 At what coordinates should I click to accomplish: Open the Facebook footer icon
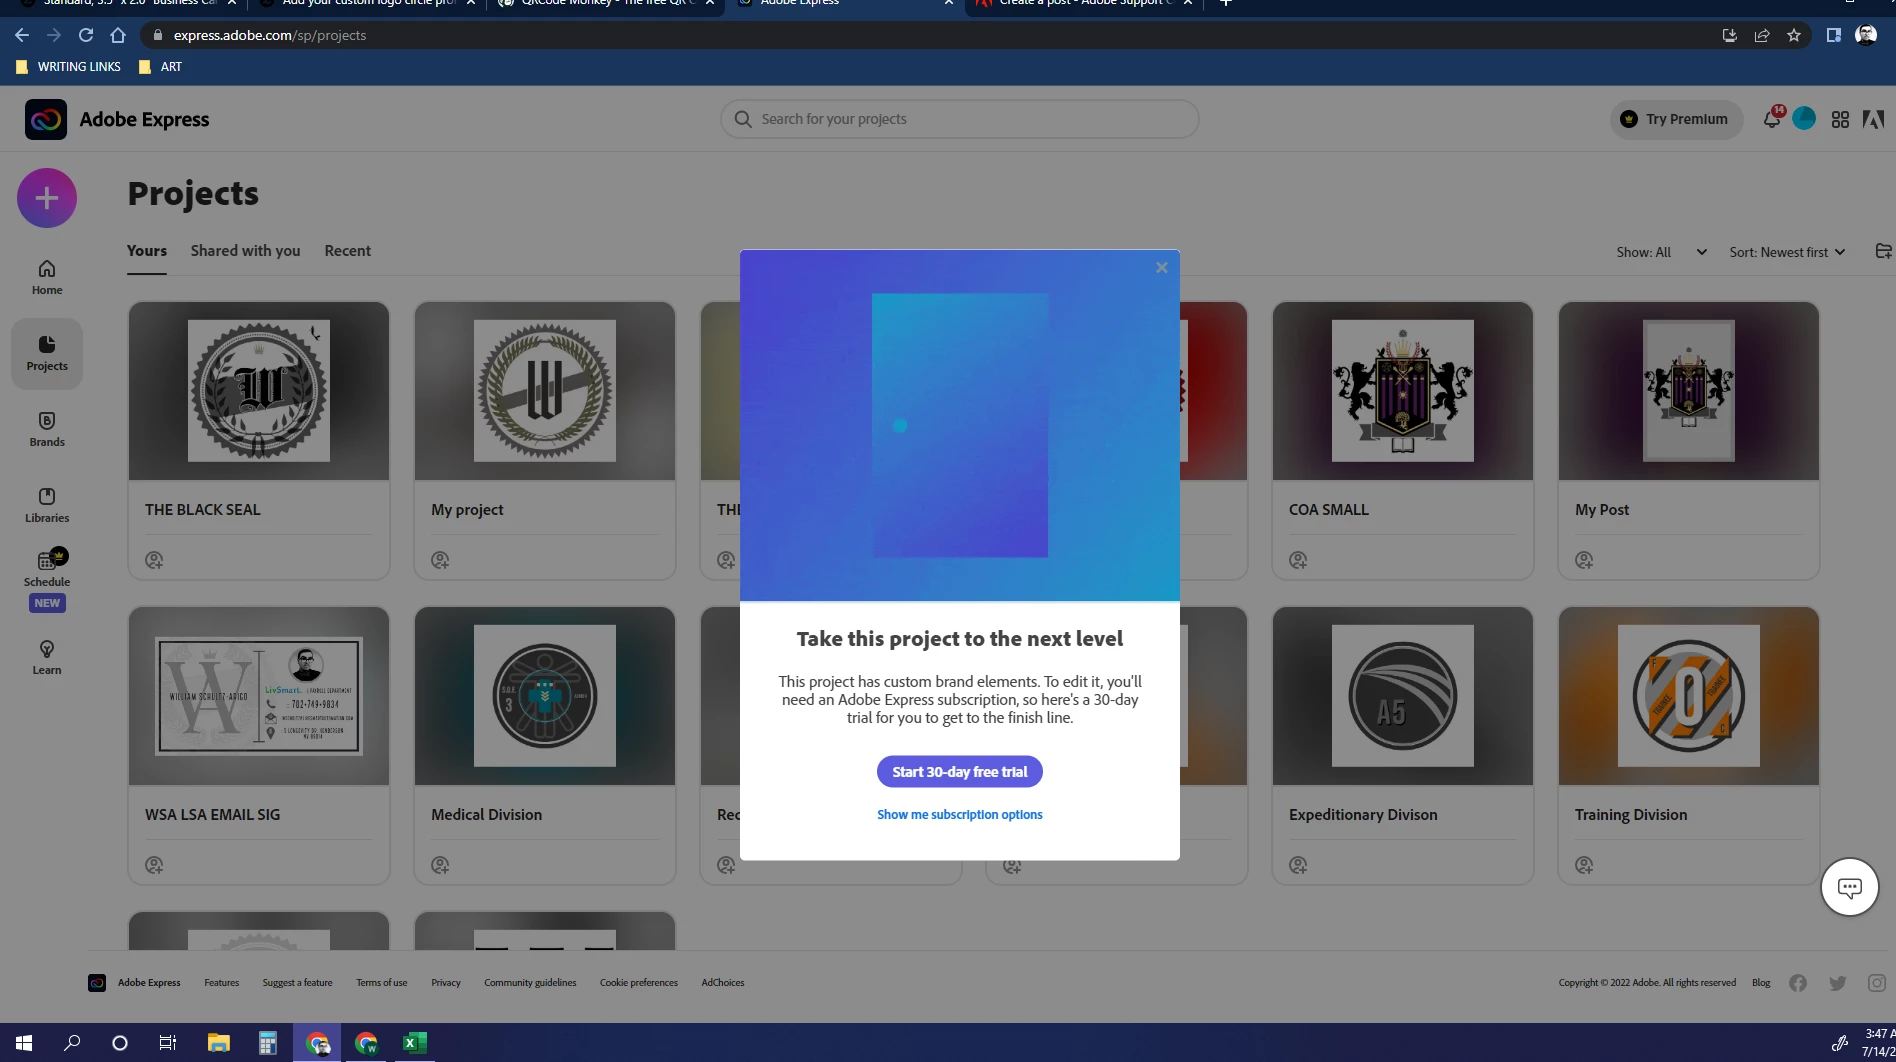[1798, 983]
